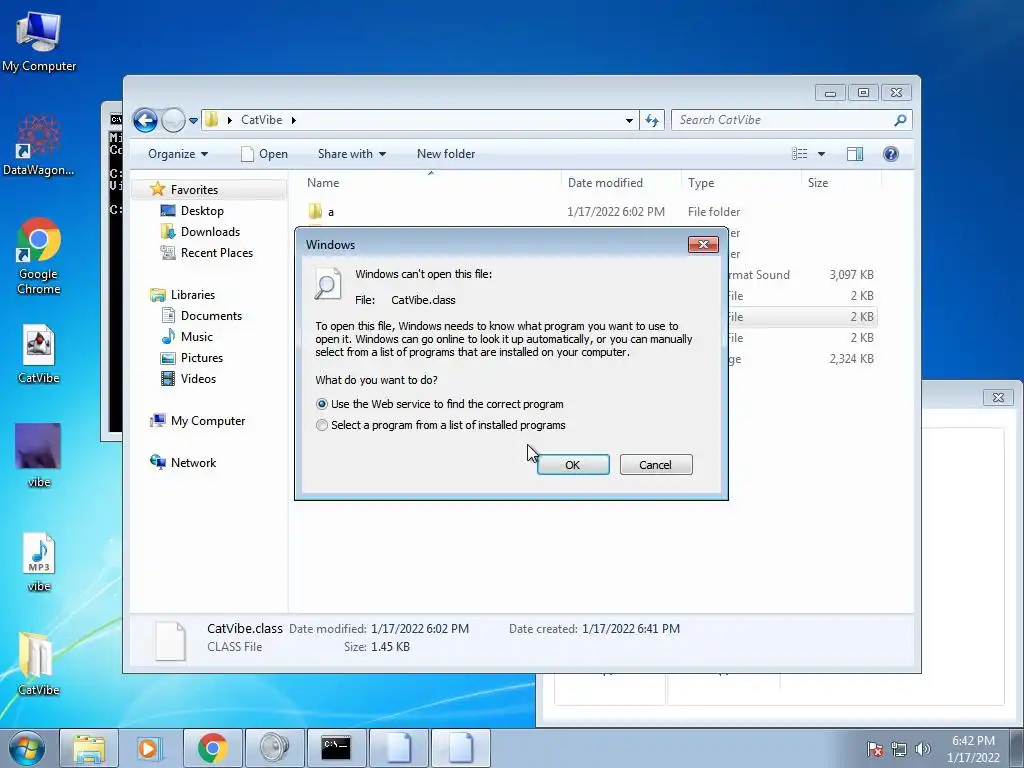Expand address bar previous locations dropdown
The image size is (1024, 768).
click(x=629, y=120)
